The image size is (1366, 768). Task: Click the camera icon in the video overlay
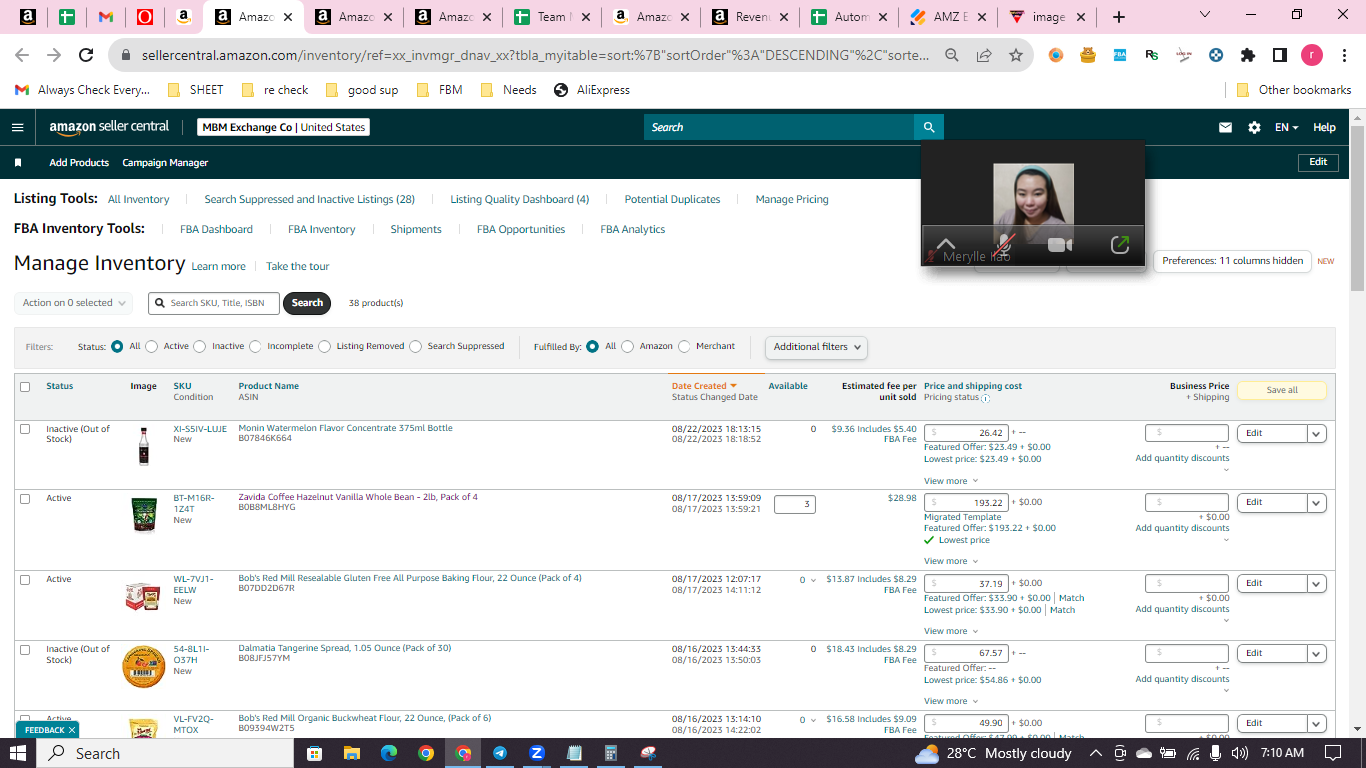click(1060, 245)
